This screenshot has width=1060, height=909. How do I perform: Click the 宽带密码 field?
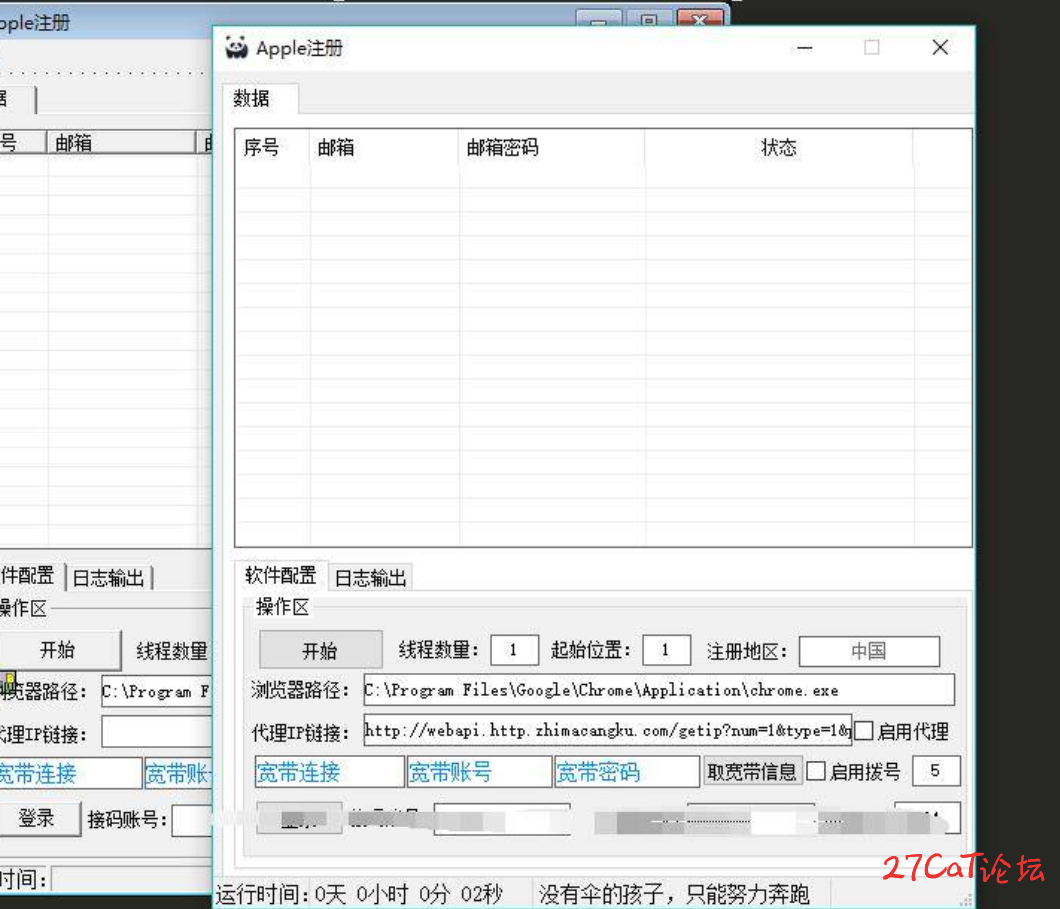[627, 772]
